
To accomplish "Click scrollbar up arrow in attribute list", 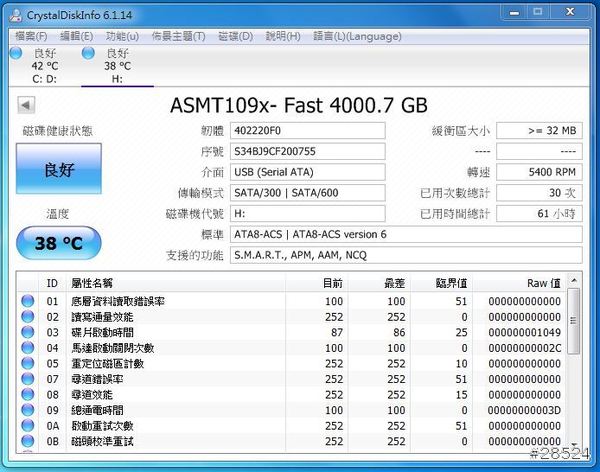I will coord(574,281).
